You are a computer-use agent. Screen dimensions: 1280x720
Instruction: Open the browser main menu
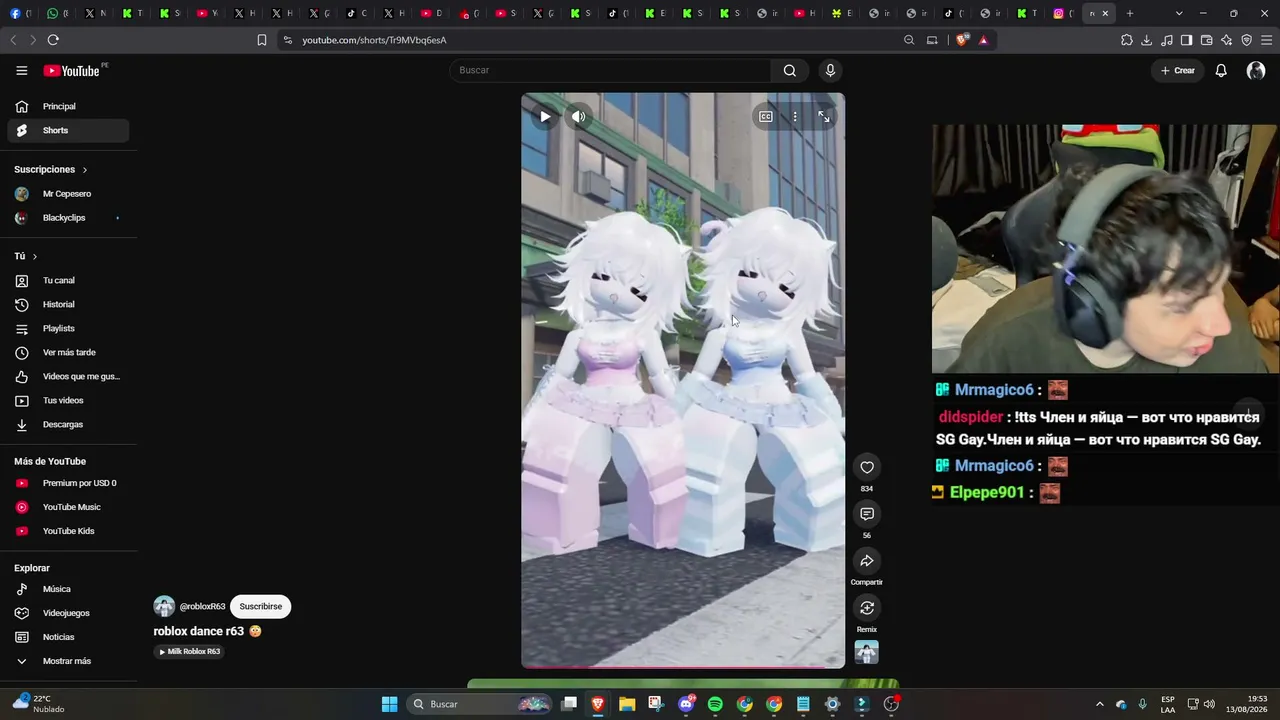pos(1266,40)
